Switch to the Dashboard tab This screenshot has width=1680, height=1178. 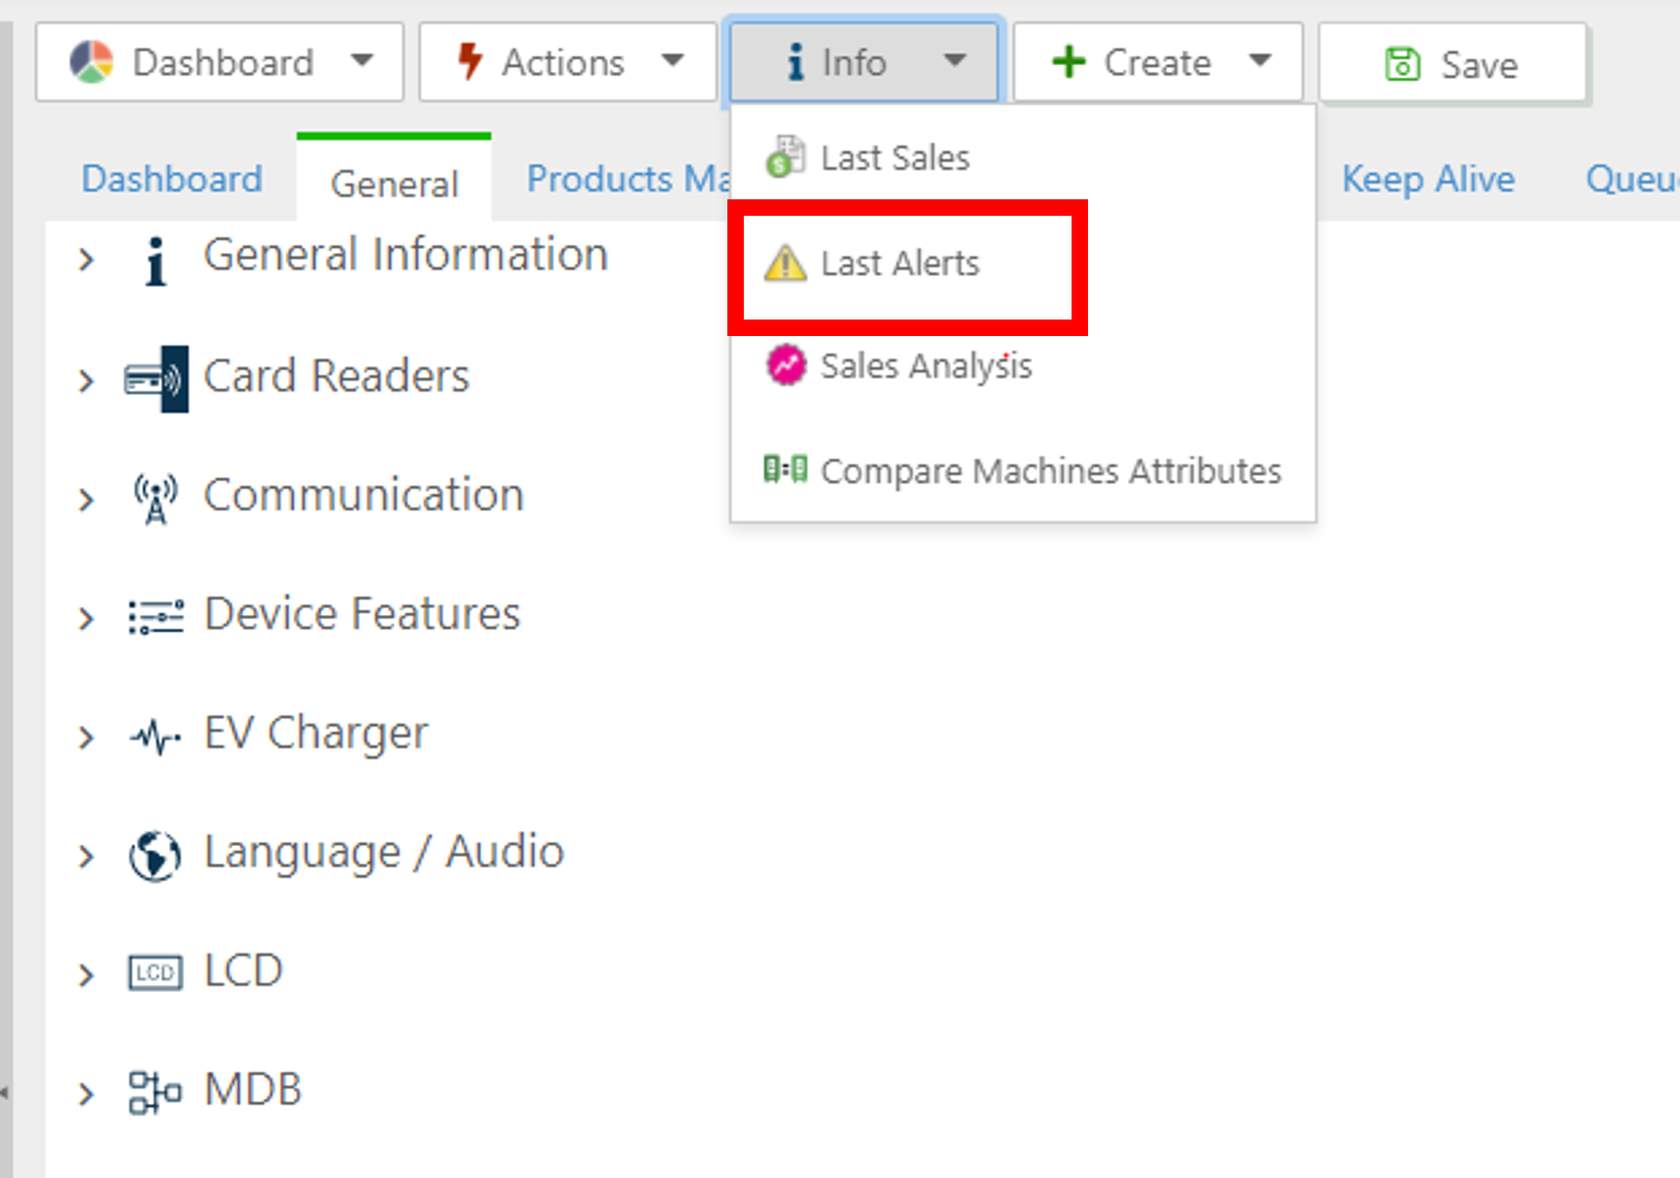point(172,179)
